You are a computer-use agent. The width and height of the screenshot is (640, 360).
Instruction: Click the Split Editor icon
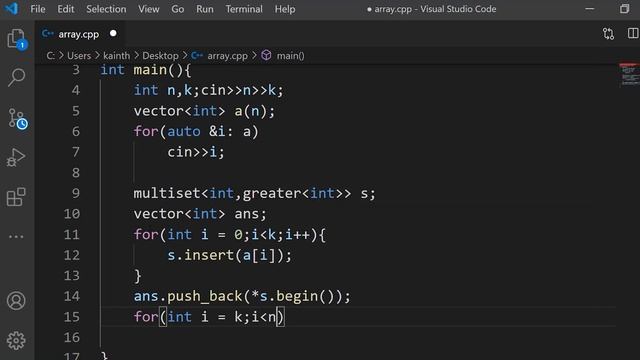coord(633,33)
